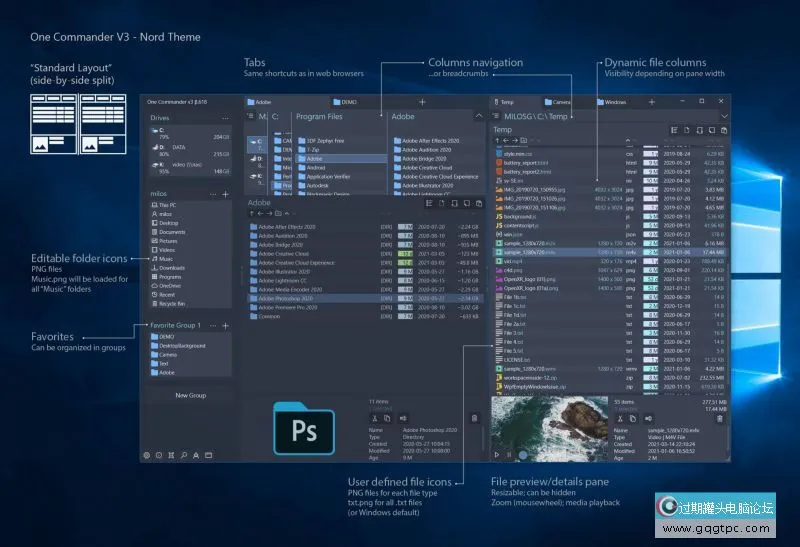Click the New Group button
Viewport: 800px width, 547px height.
[x=190, y=395]
